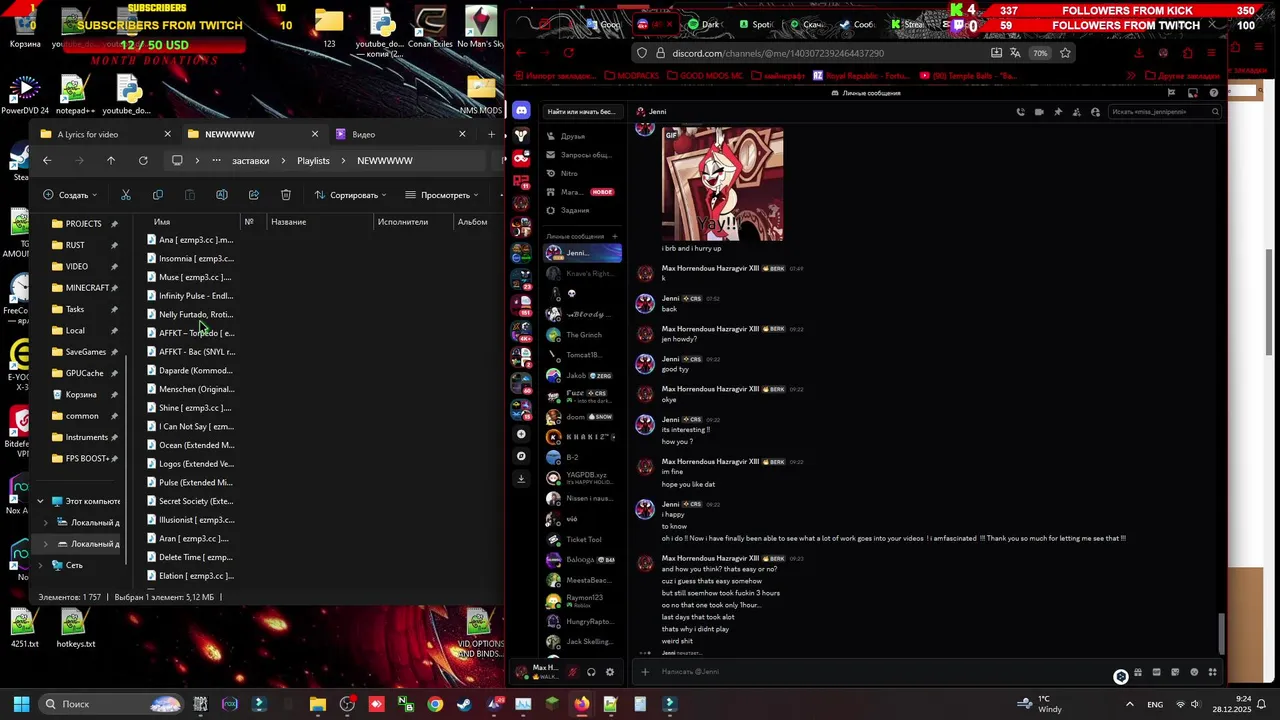The height and width of the screenshot is (720, 1280).
Task: Add friends to DM with Jenni
Action: pyautogui.click(x=1077, y=112)
